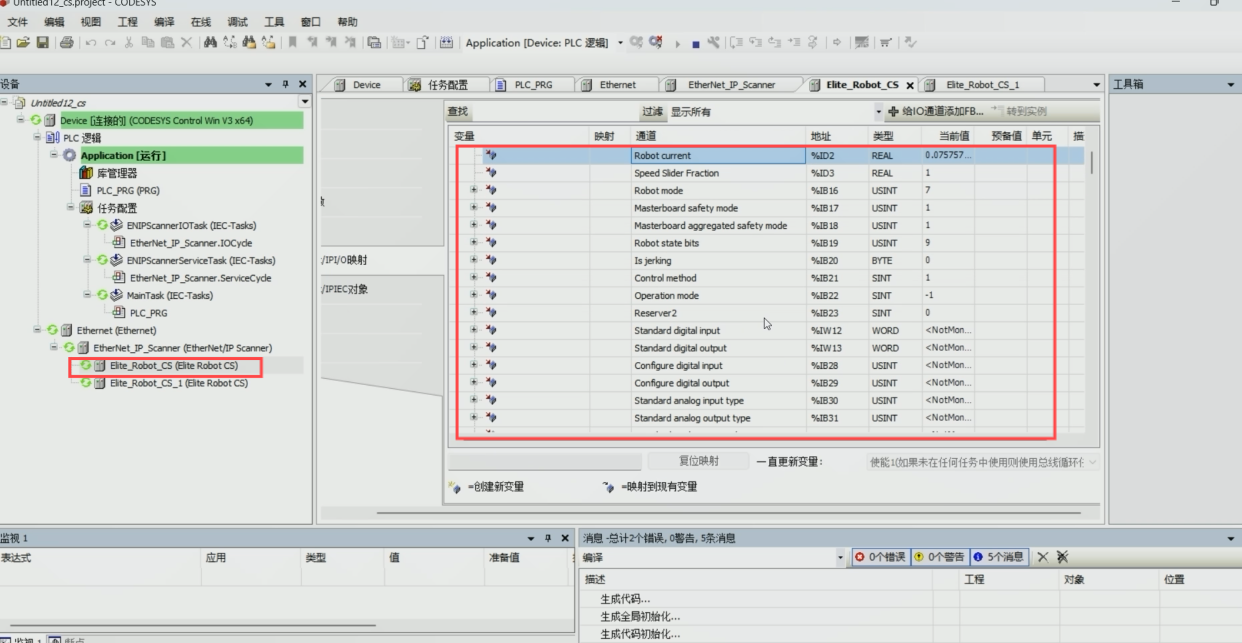This screenshot has height=643, width=1242.
Task: Click the Save project toolbar icon
Action: (x=43, y=43)
